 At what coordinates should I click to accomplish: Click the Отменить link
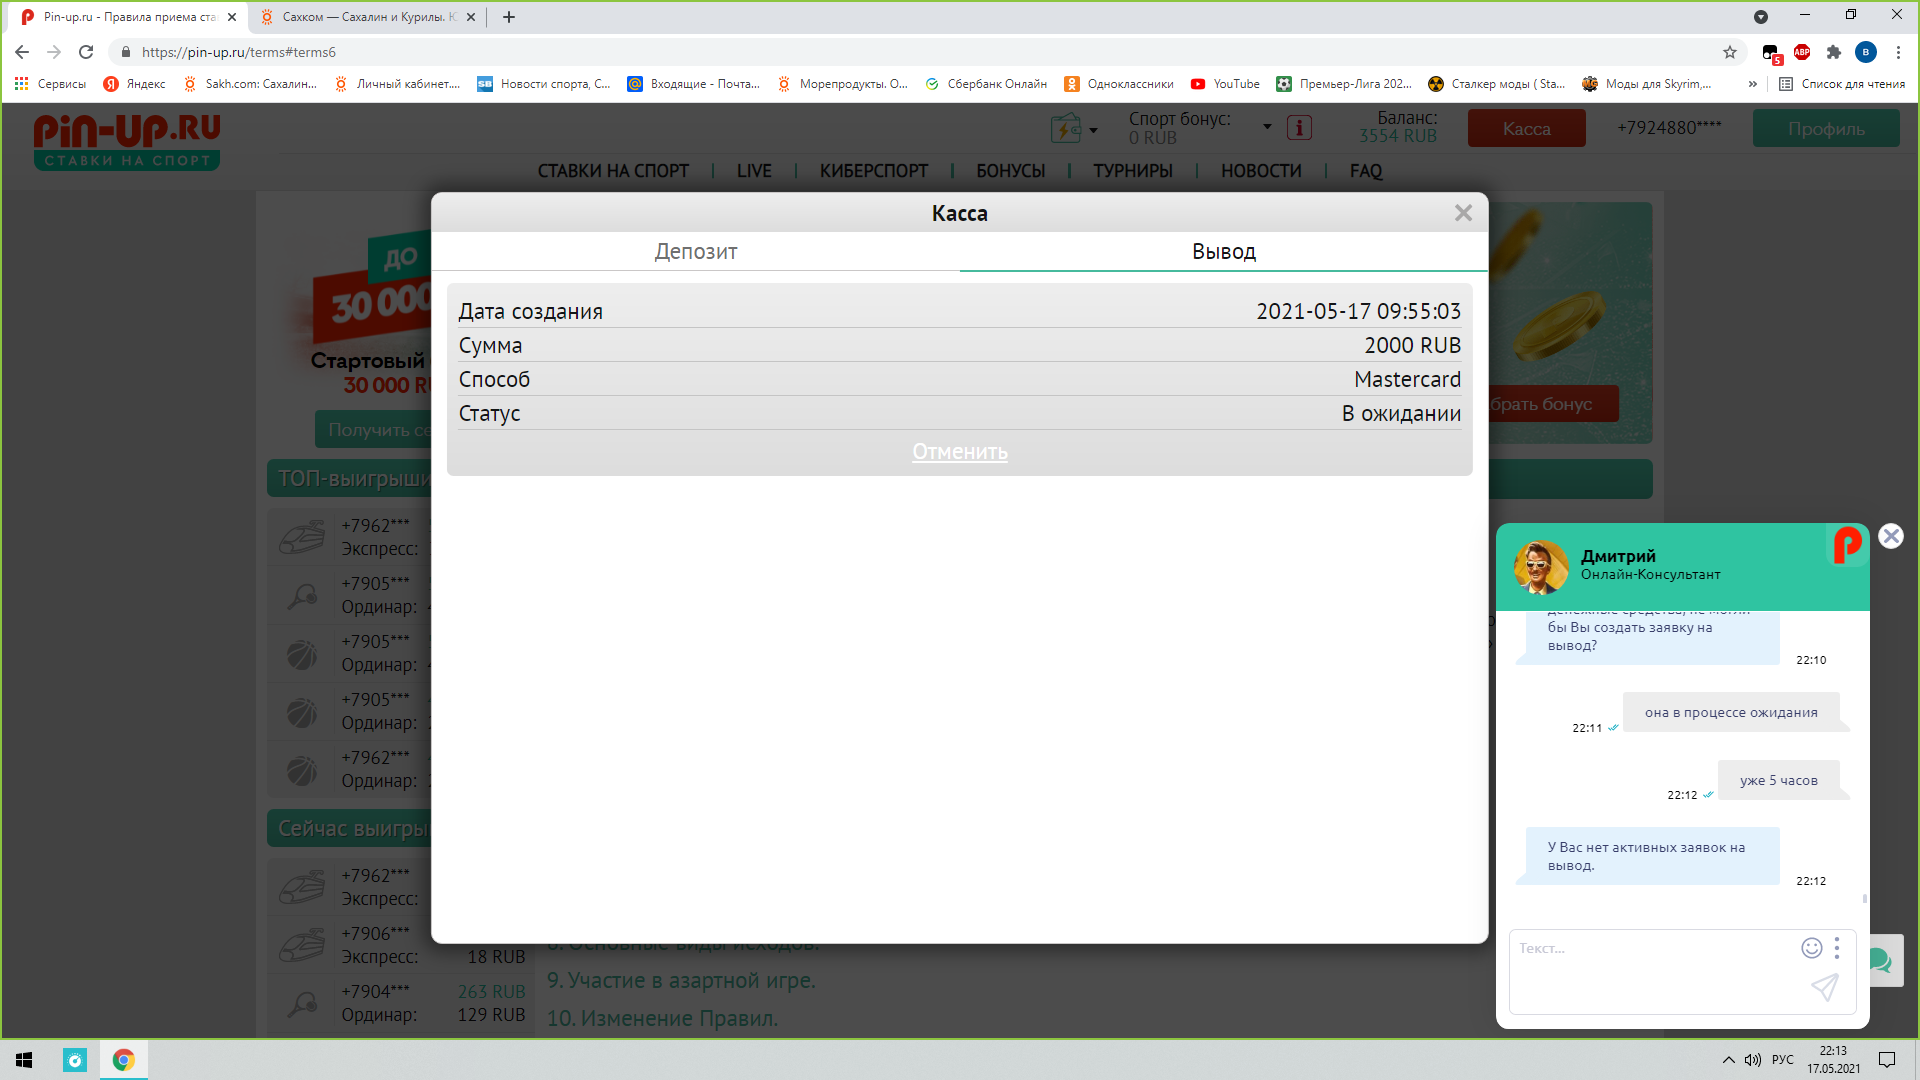pyautogui.click(x=959, y=452)
